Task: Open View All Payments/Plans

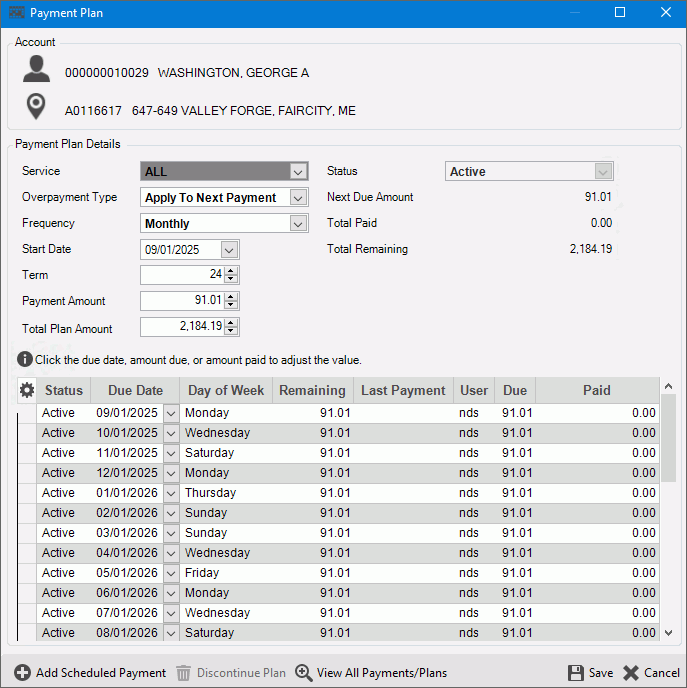Action: 371,673
